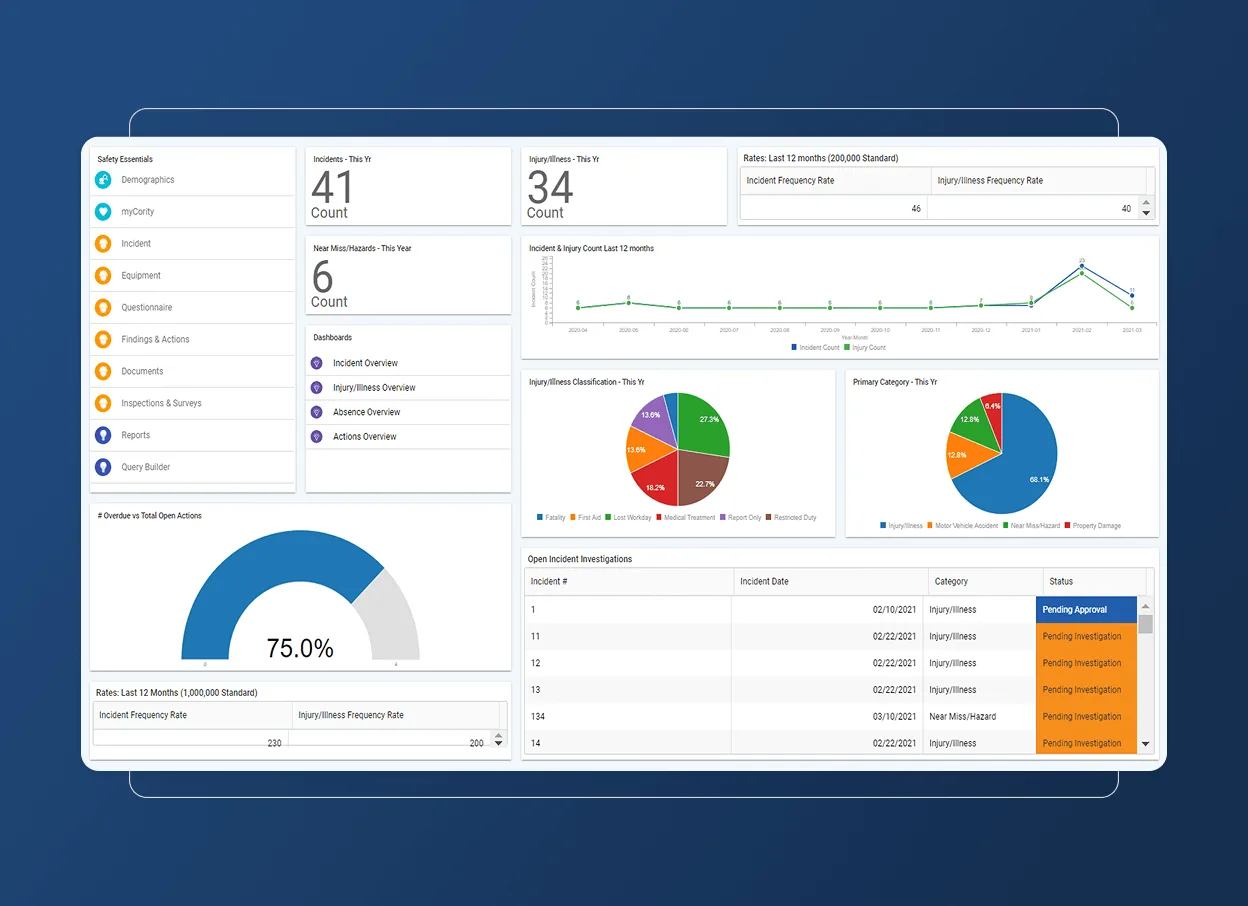The image size is (1248, 906).
Task: Toggle the Incident Count legend entry
Action: point(820,348)
